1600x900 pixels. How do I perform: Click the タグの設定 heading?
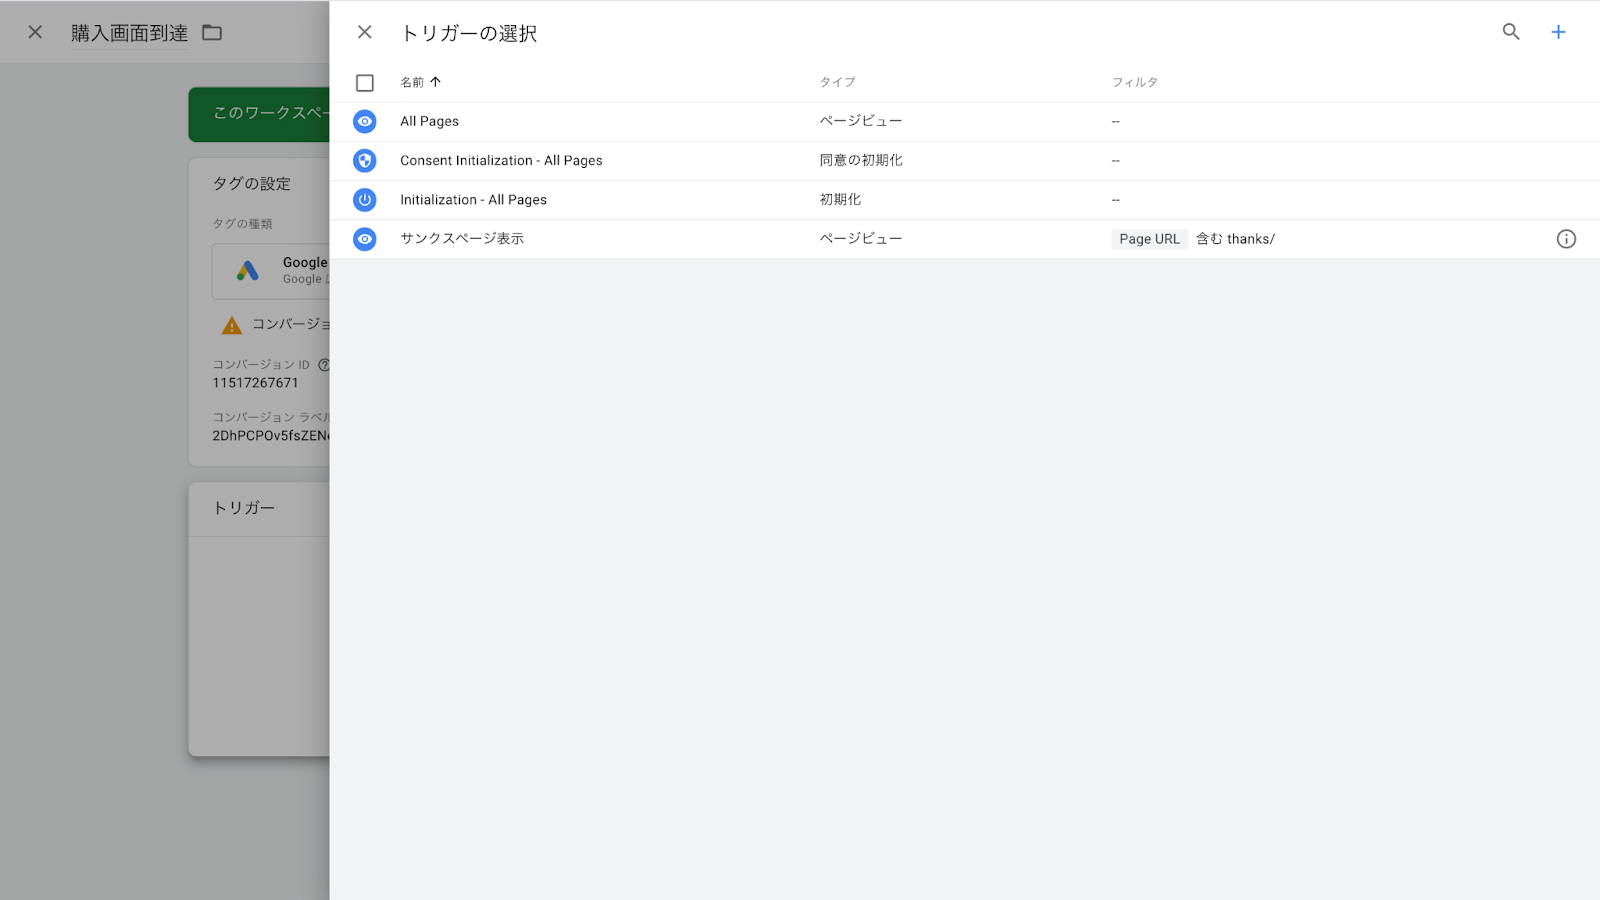pyautogui.click(x=251, y=184)
